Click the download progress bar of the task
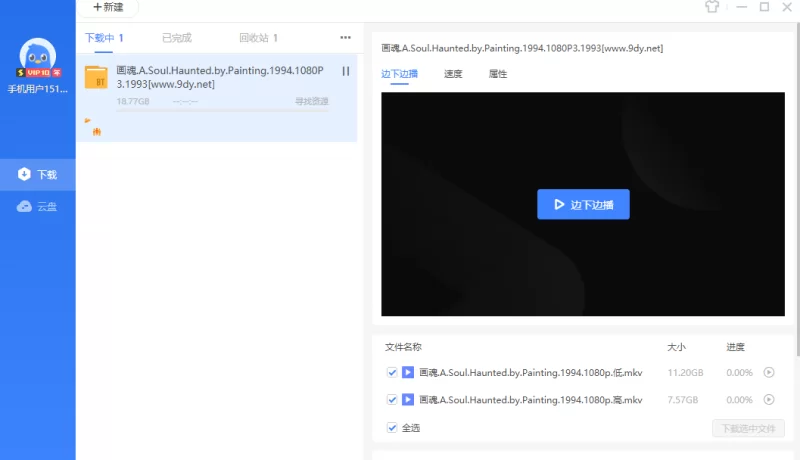This screenshot has height=460, width=800. (x=218, y=110)
